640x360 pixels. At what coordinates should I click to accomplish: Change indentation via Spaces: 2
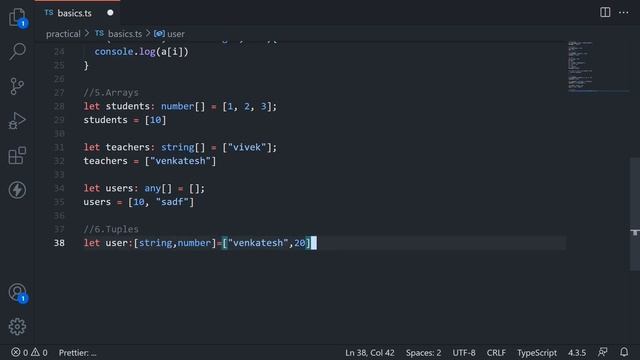coord(423,353)
